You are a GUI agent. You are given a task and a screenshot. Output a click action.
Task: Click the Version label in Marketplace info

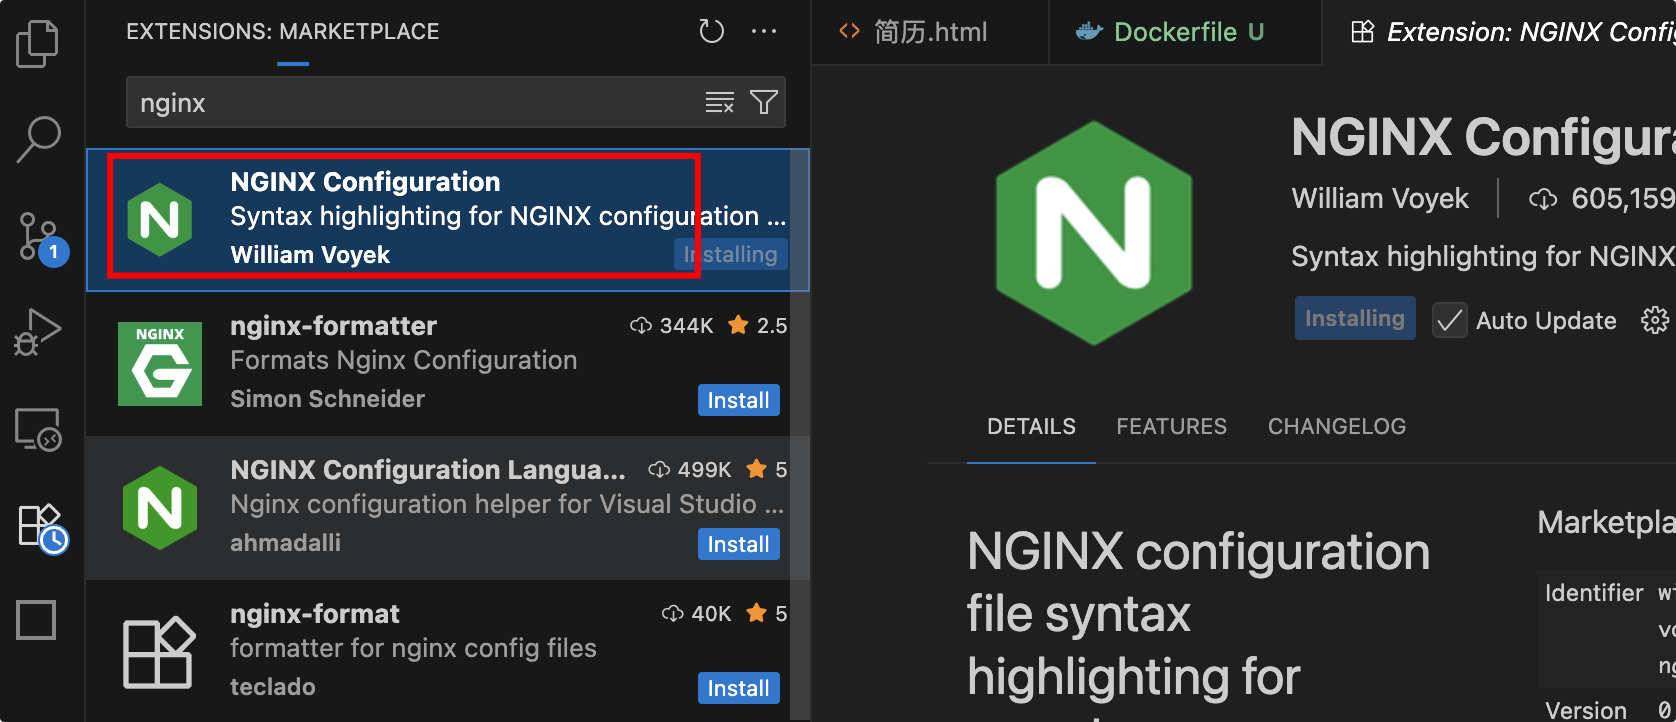click(1586, 710)
